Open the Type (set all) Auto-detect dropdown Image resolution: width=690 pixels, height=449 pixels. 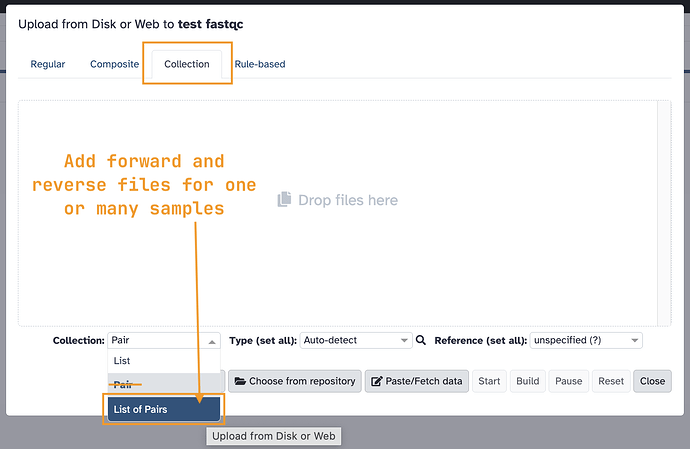[x=356, y=340]
